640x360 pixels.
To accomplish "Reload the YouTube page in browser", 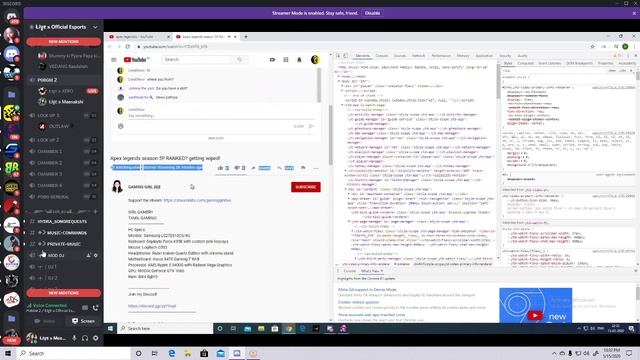I will coord(128,47).
